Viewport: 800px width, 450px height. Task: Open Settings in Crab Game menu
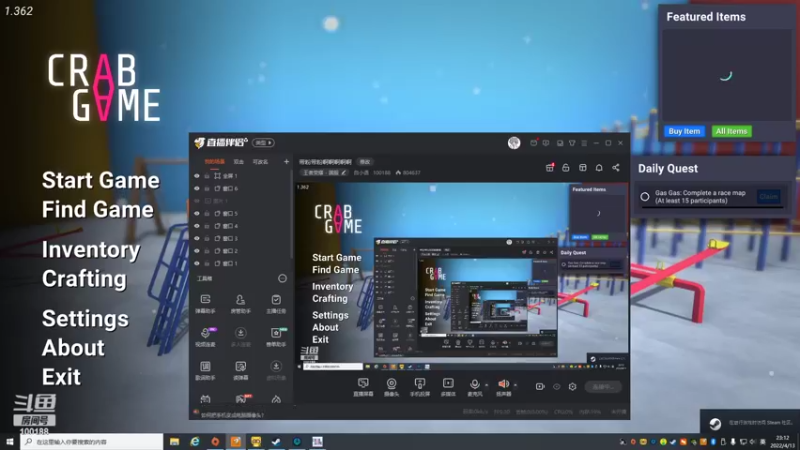(85, 318)
